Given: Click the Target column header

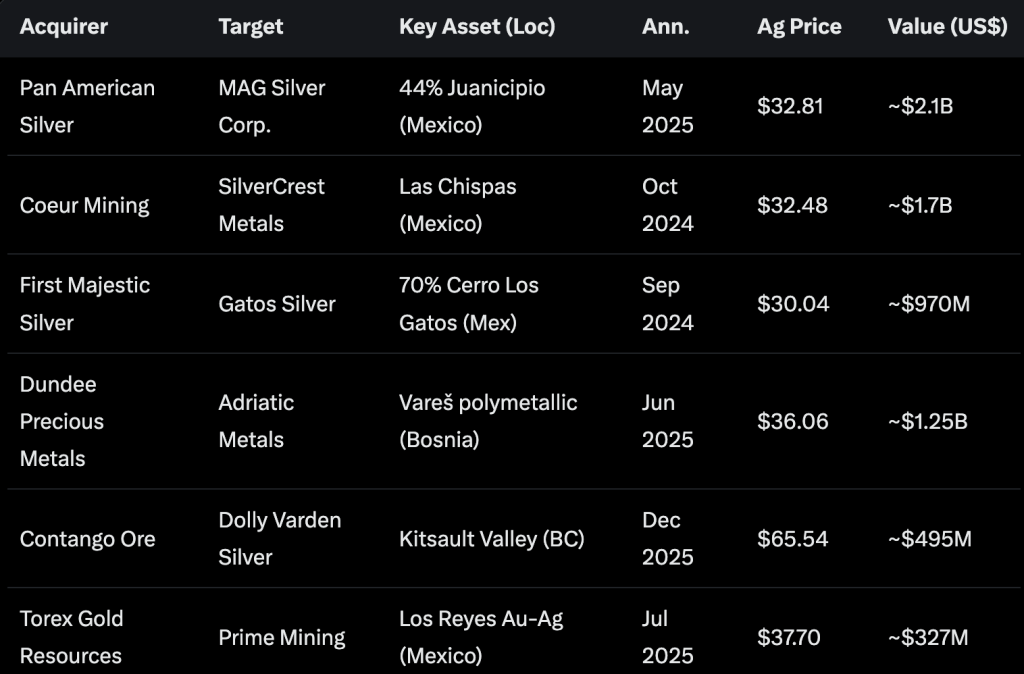Looking at the screenshot, I should [x=251, y=27].
